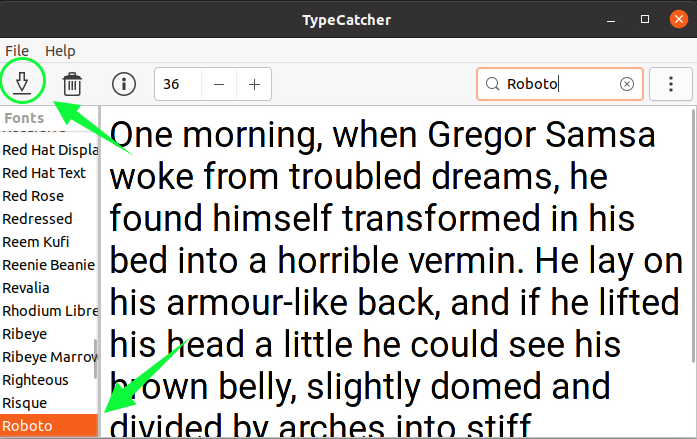Select Red Rose in font list
This screenshot has height=439, width=697.
[x=33, y=196]
